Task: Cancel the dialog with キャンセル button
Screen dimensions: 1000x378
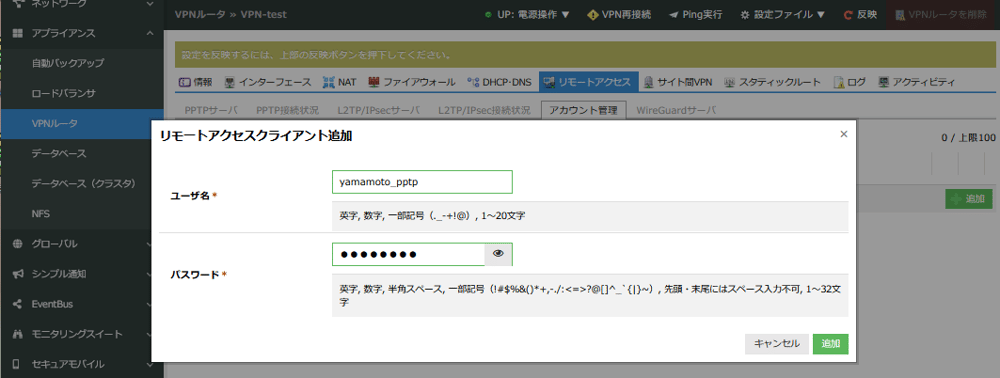Action: [x=777, y=344]
